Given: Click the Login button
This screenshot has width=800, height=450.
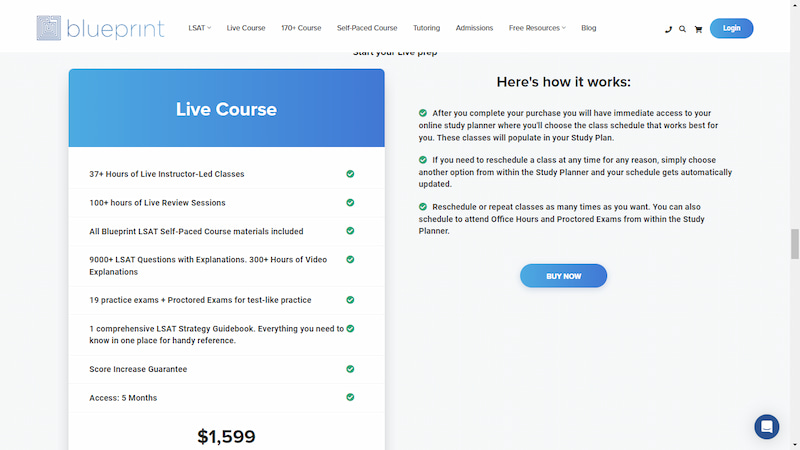Looking at the screenshot, I should coord(731,28).
